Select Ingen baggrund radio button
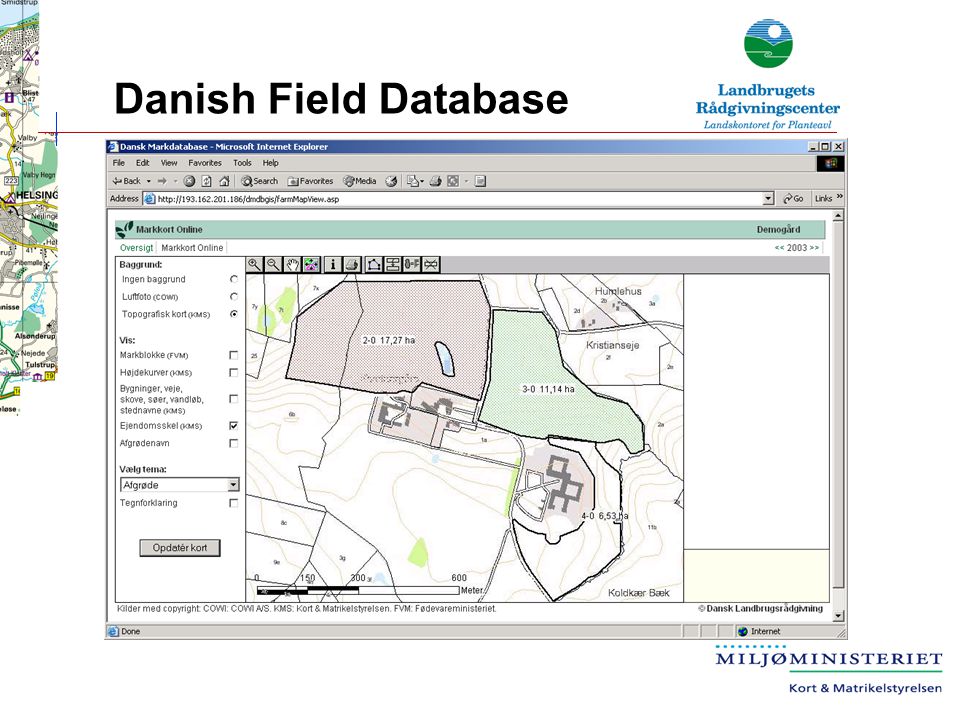Viewport: 960px width, 720px height. click(x=234, y=279)
